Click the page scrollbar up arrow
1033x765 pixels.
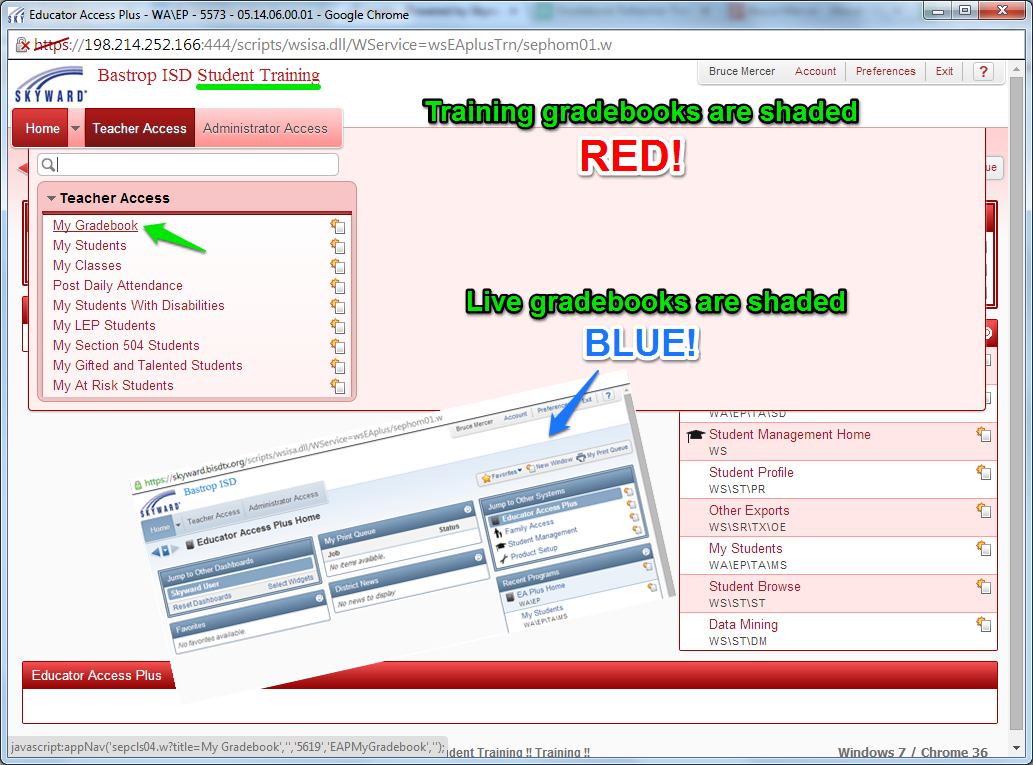[x=1016, y=69]
